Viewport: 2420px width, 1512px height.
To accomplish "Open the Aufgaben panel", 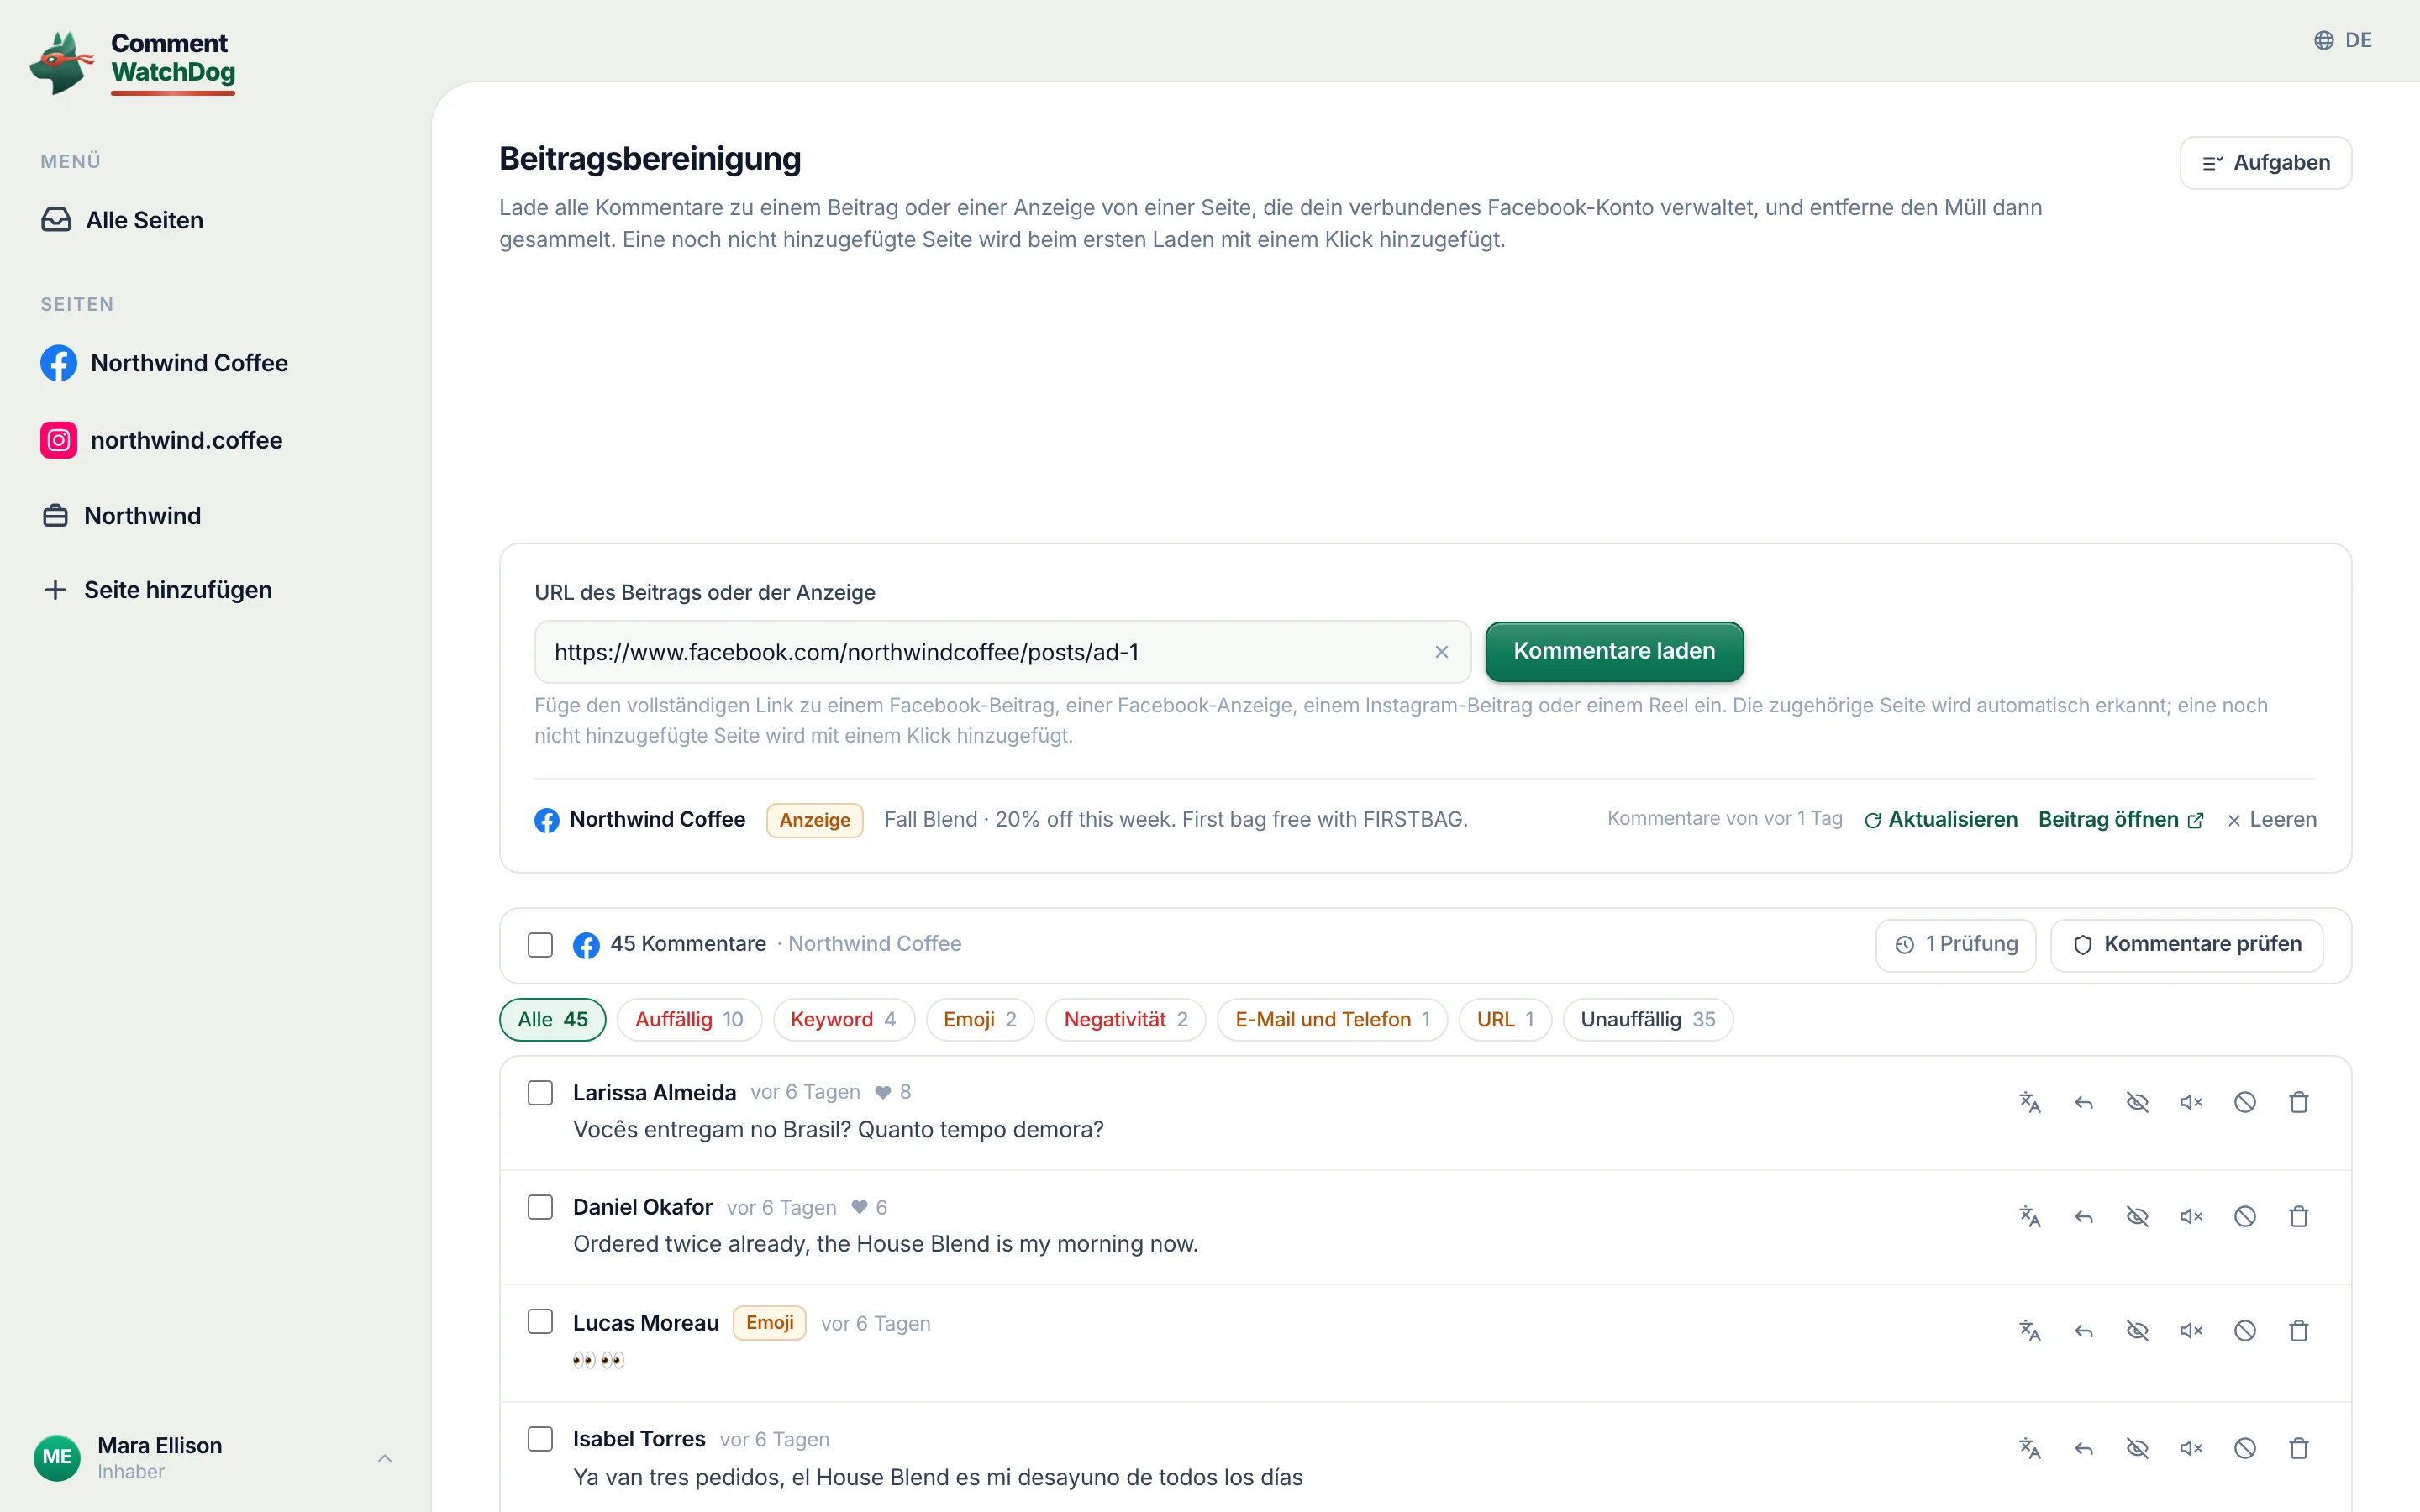I will 2265,162.
